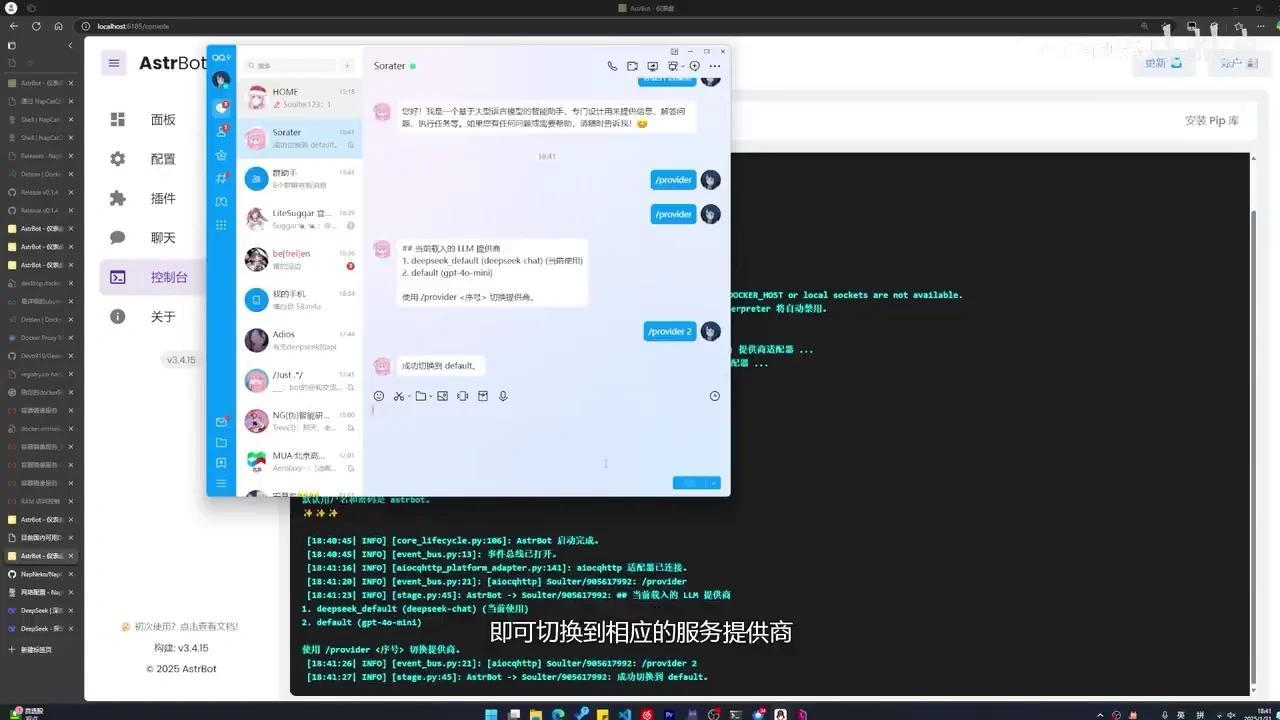The width and height of the screenshot is (1280, 720).
Task: Open the /Just .*/ conversation in QQ
Action: click(x=299, y=381)
